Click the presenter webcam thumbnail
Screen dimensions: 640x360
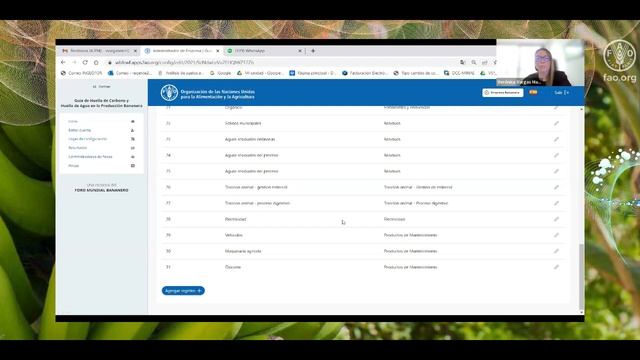tap(540, 62)
